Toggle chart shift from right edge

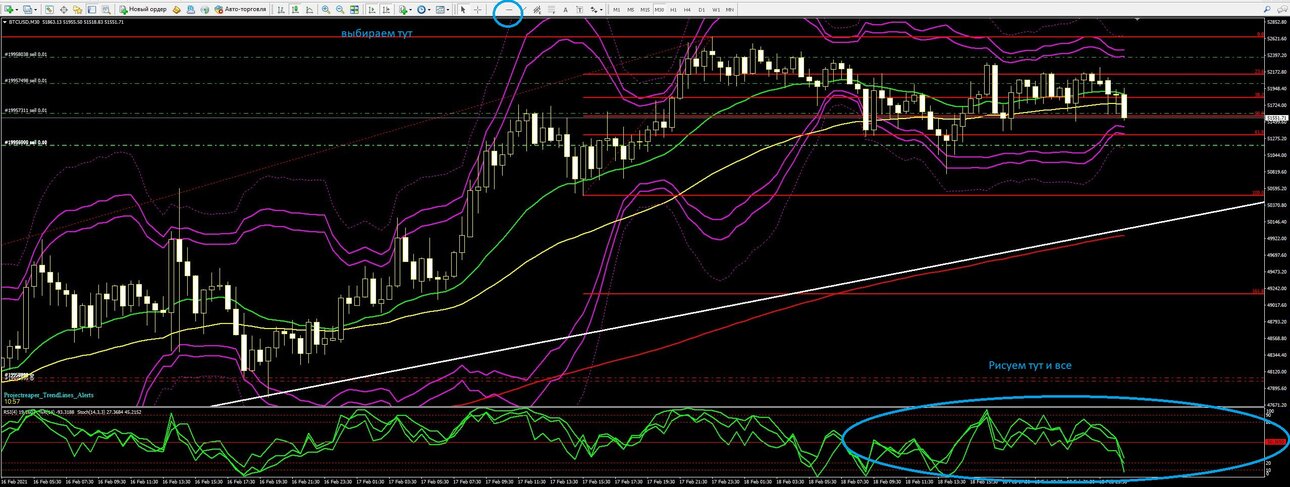(386, 9)
